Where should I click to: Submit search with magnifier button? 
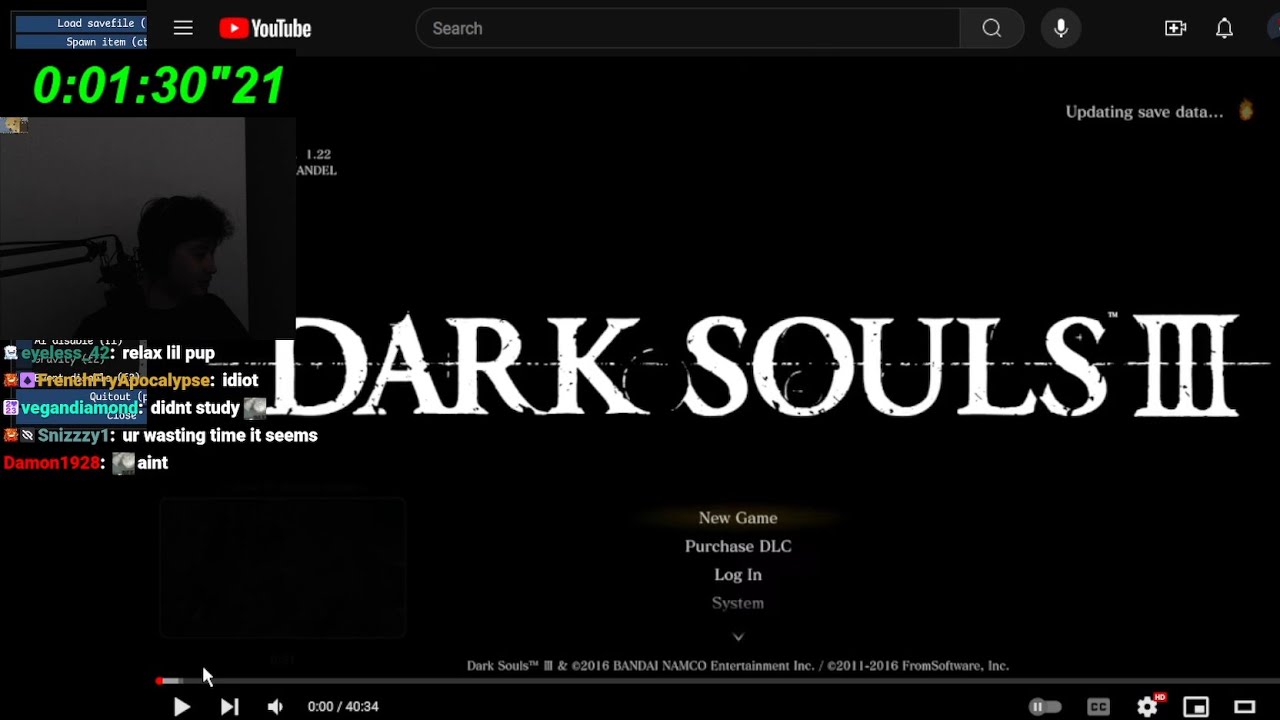[x=992, y=28]
